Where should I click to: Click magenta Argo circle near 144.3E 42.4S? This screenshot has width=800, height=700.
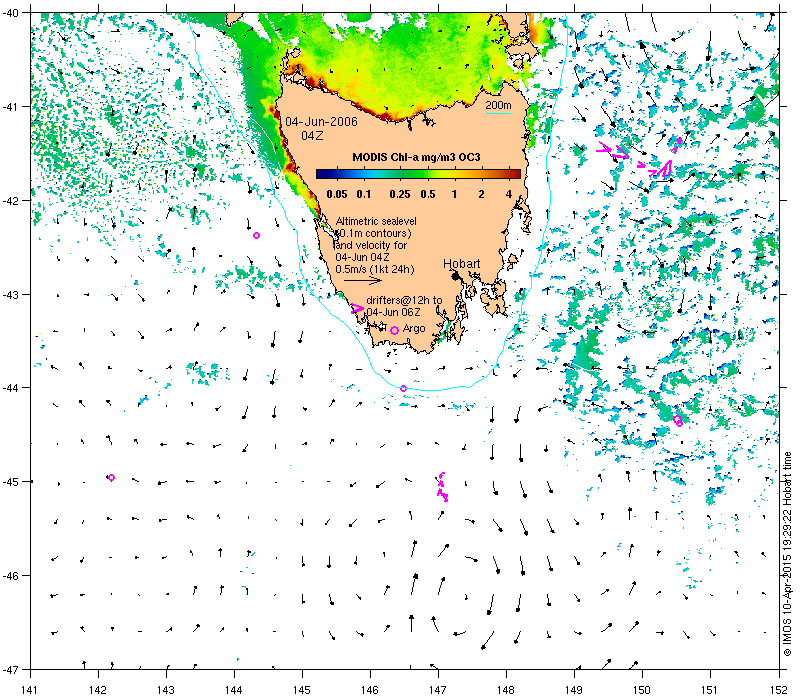[257, 235]
